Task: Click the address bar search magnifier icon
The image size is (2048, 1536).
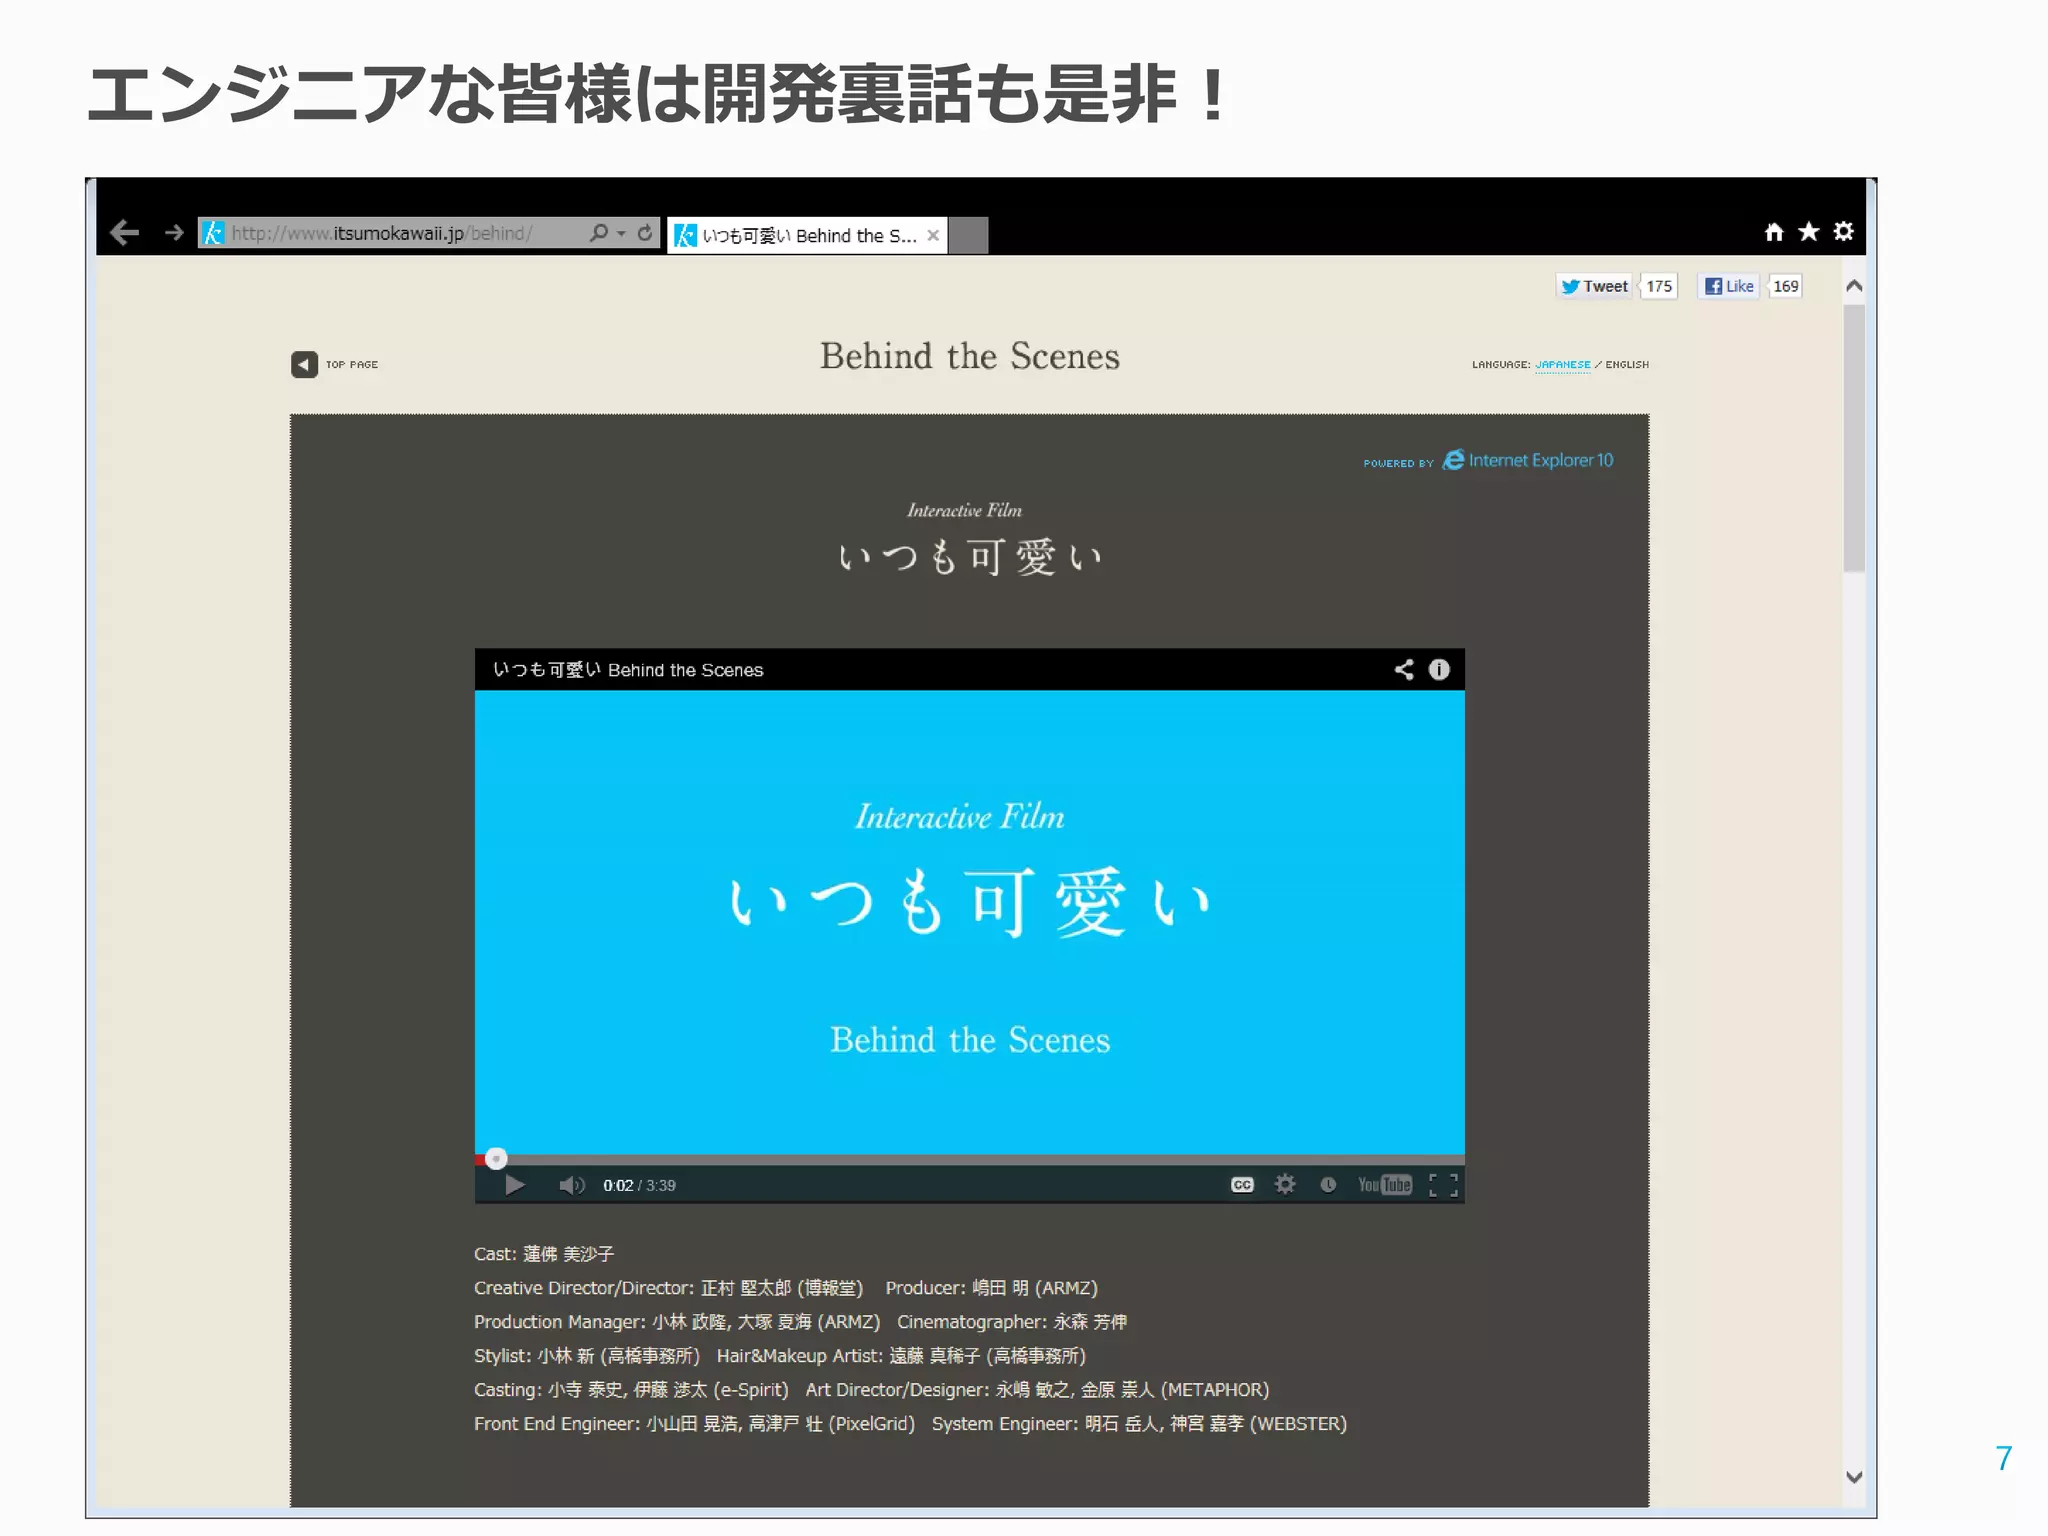Action: pyautogui.click(x=599, y=233)
